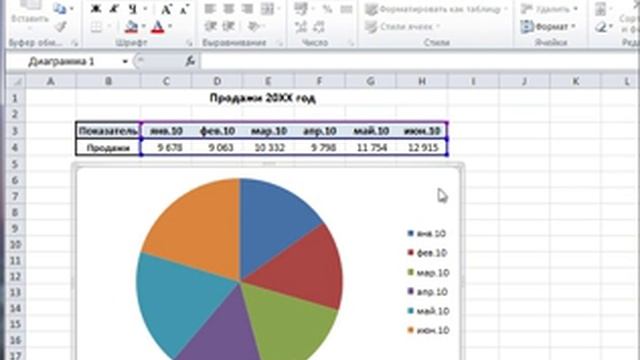This screenshot has width=640, height=360.
Task: Select column C header
Action: pyautogui.click(x=166, y=82)
